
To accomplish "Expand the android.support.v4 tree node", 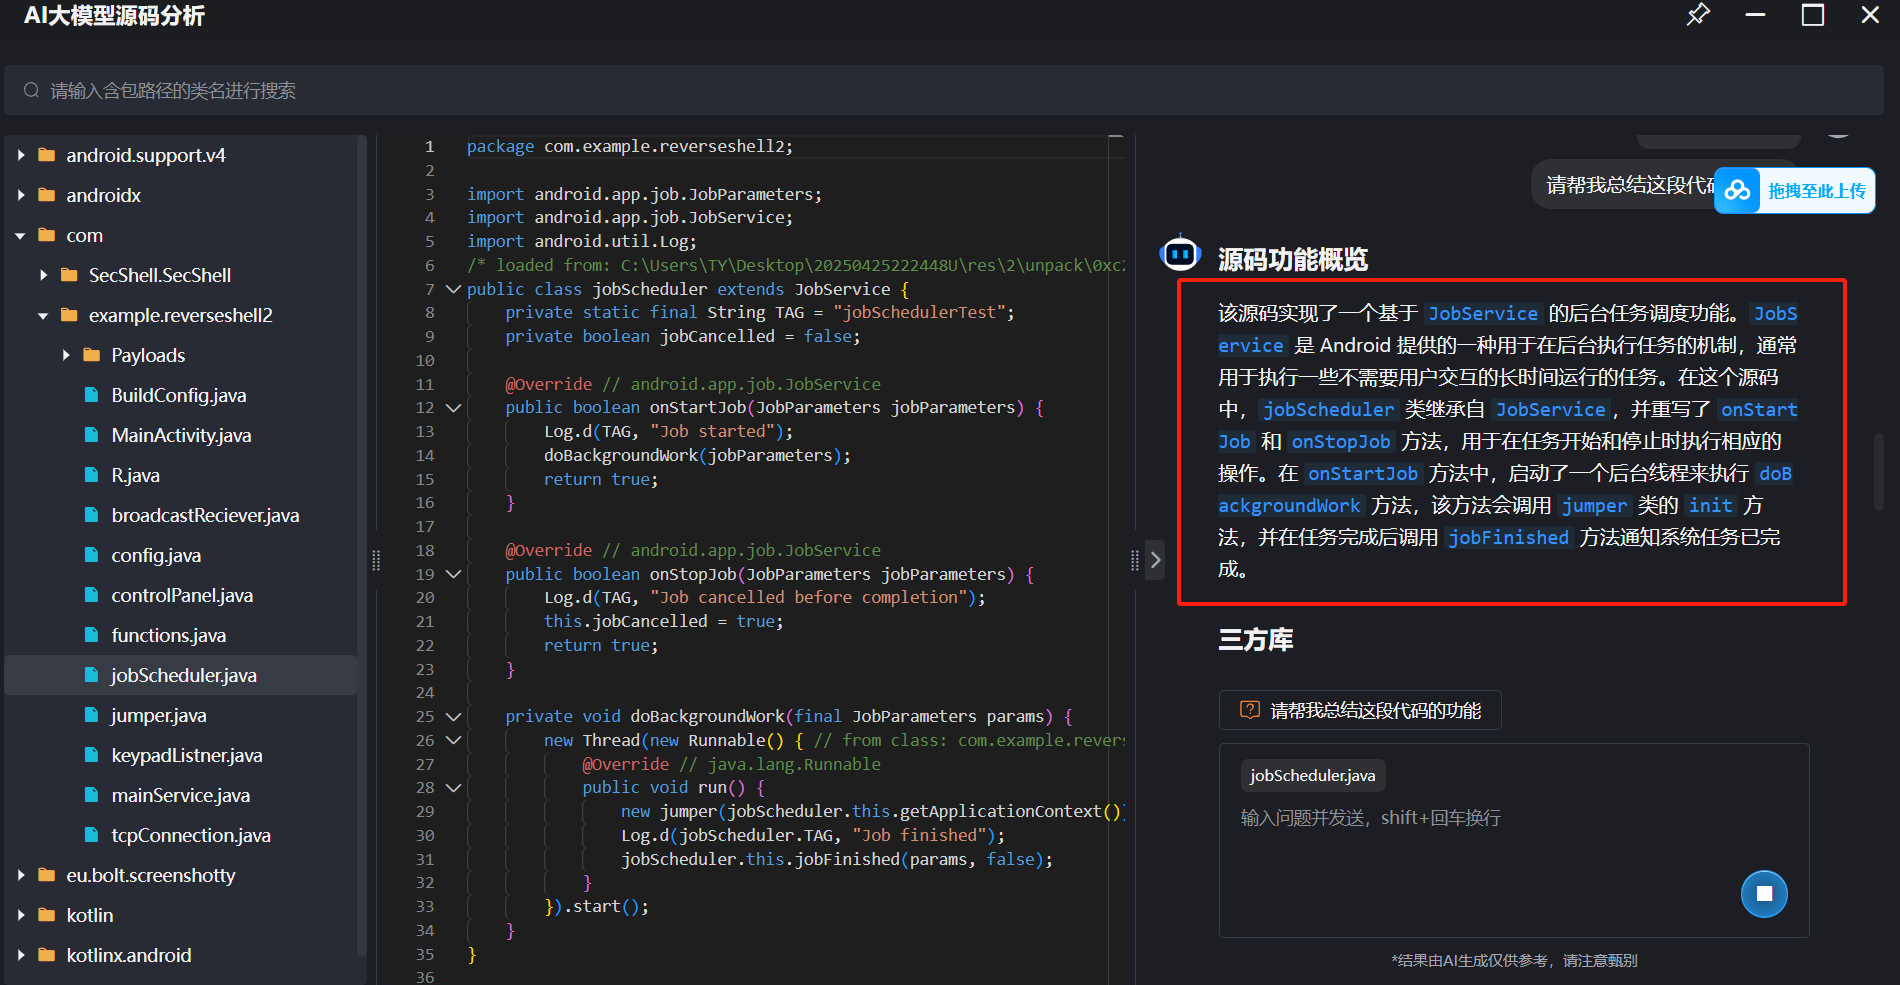I will tap(21, 155).
